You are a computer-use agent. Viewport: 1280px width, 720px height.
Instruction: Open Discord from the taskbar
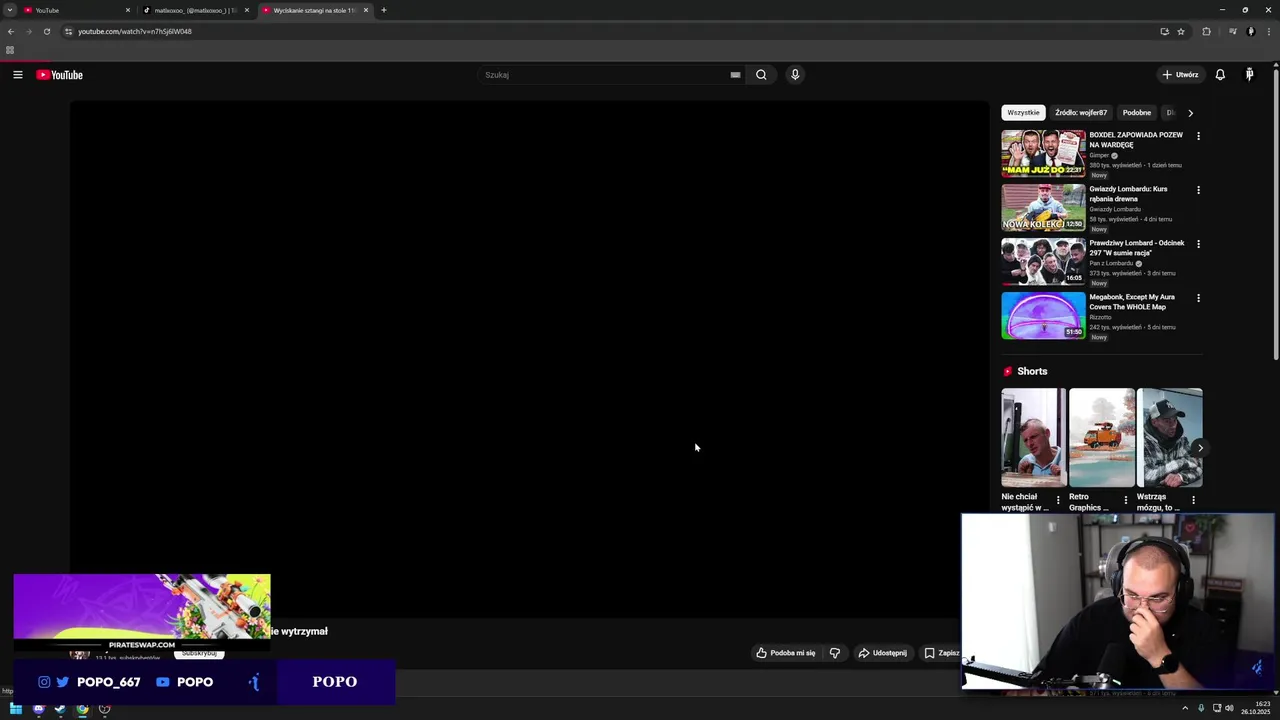(x=39, y=709)
